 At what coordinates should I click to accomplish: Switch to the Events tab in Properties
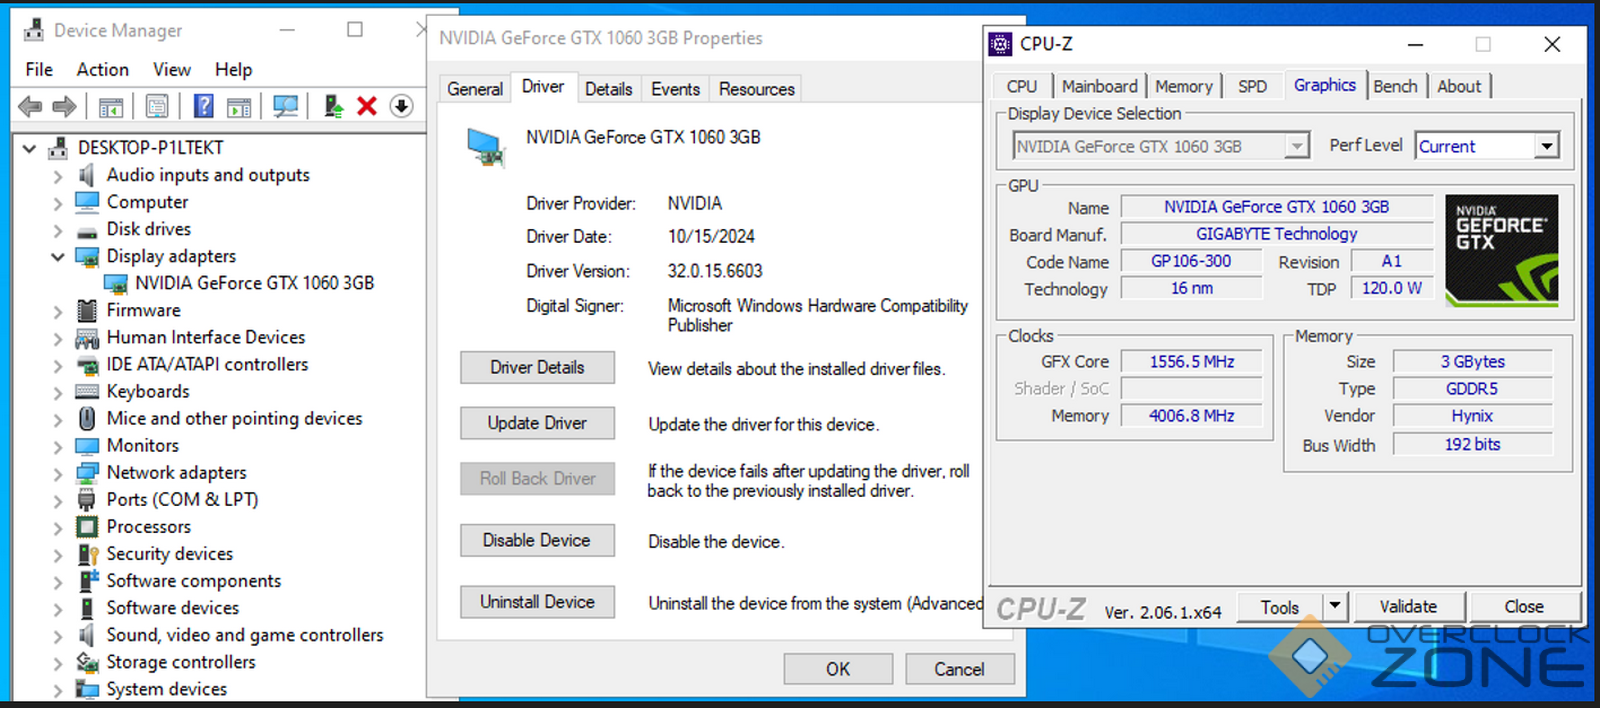tap(675, 89)
